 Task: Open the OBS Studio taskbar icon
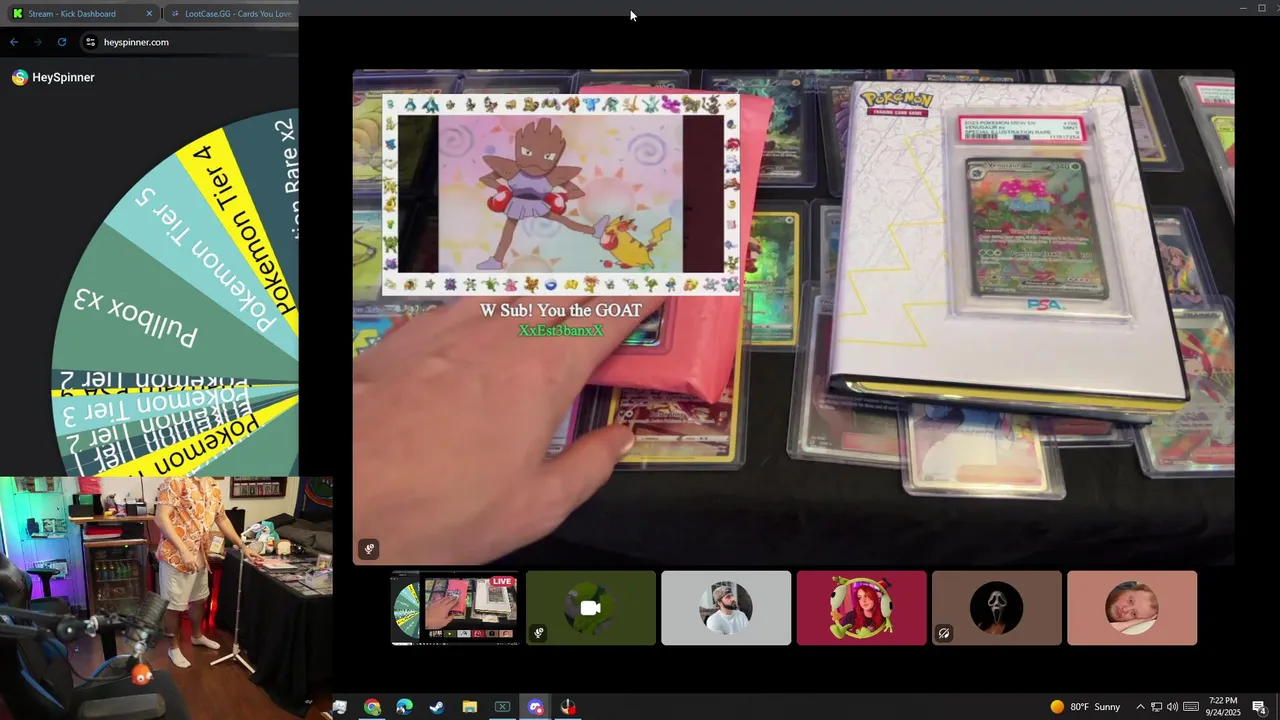point(568,707)
